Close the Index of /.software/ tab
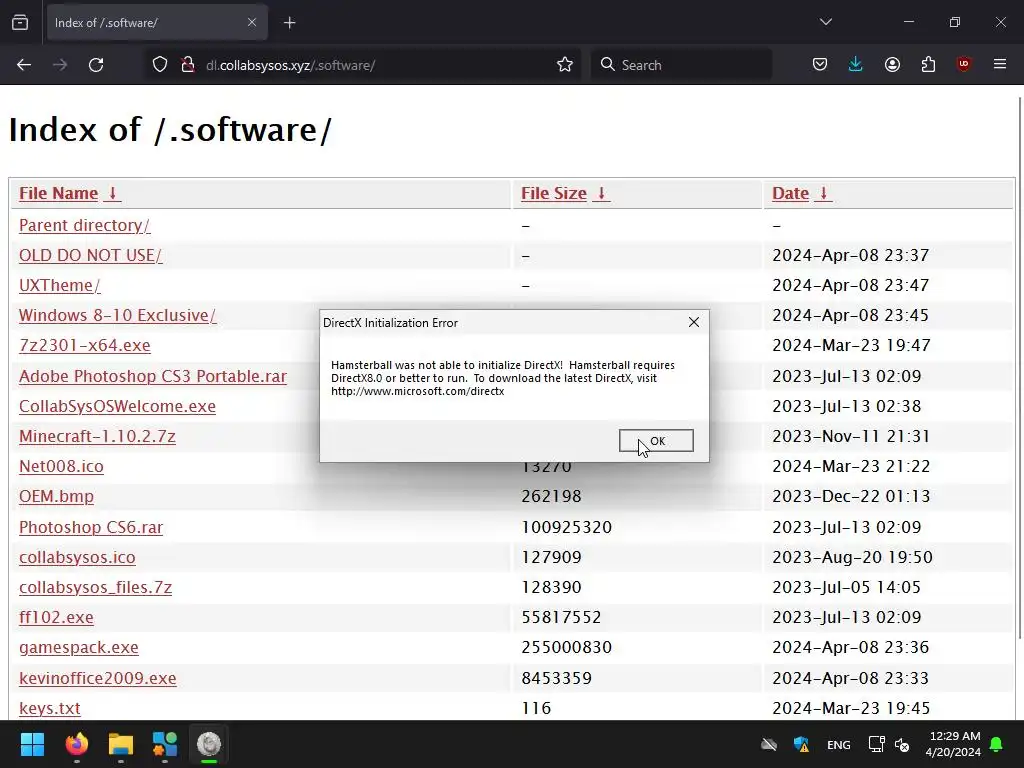Image resolution: width=1024 pixels, height=768 pixels. pyautogui.click(x=251, y=23)
